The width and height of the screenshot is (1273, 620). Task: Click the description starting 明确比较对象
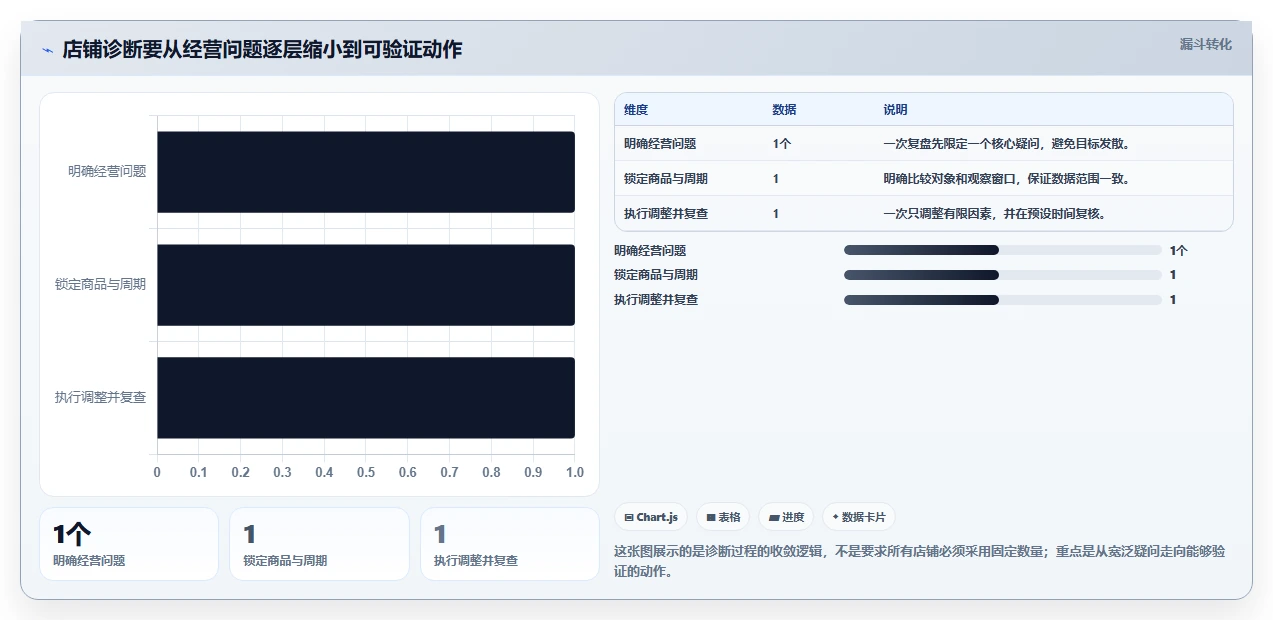(x=1007, y=179)
